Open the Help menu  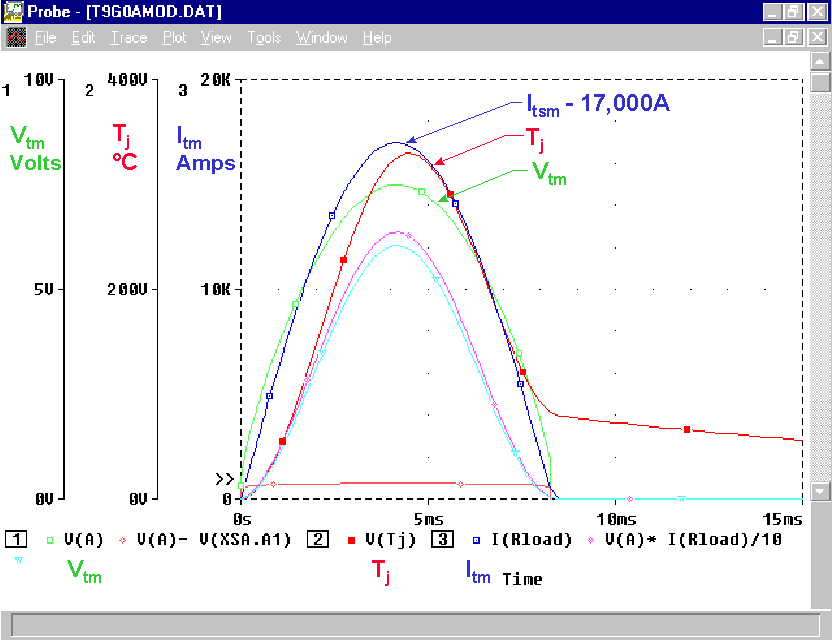(377, 38)
